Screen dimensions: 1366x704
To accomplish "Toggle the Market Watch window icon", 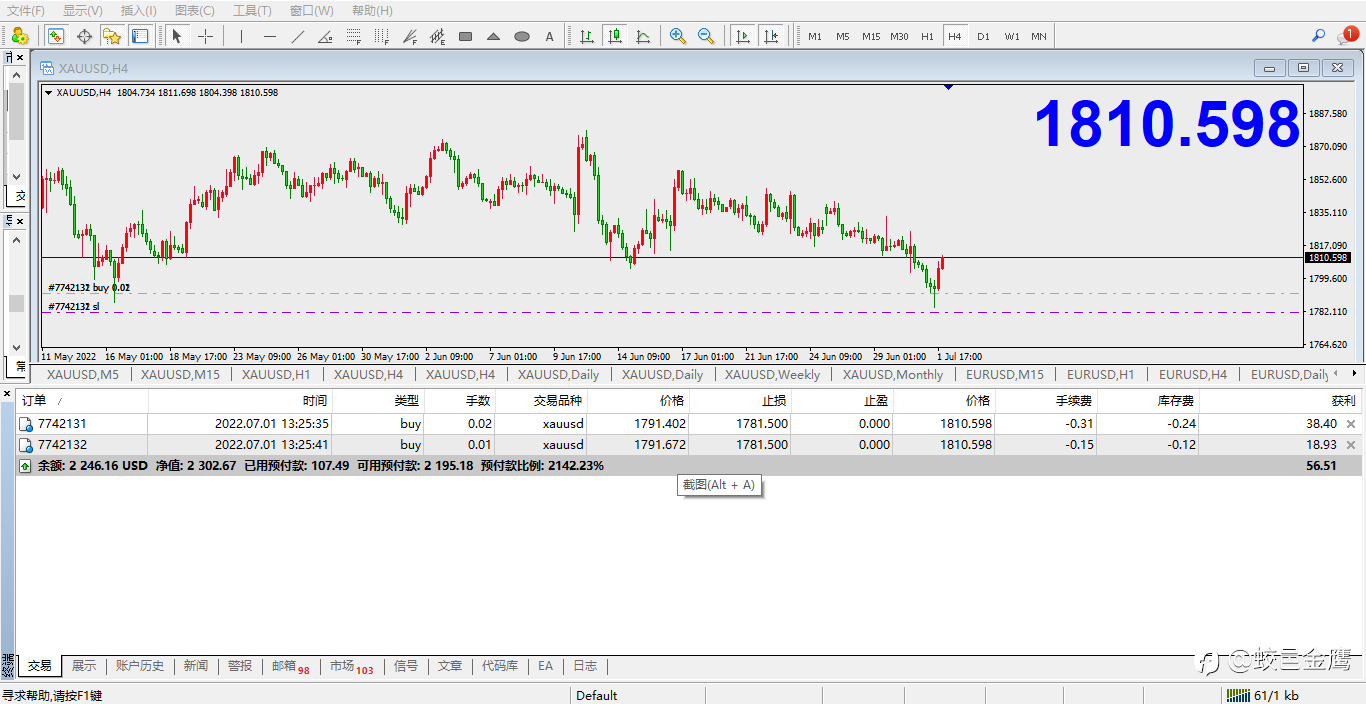I will [55, 36].
